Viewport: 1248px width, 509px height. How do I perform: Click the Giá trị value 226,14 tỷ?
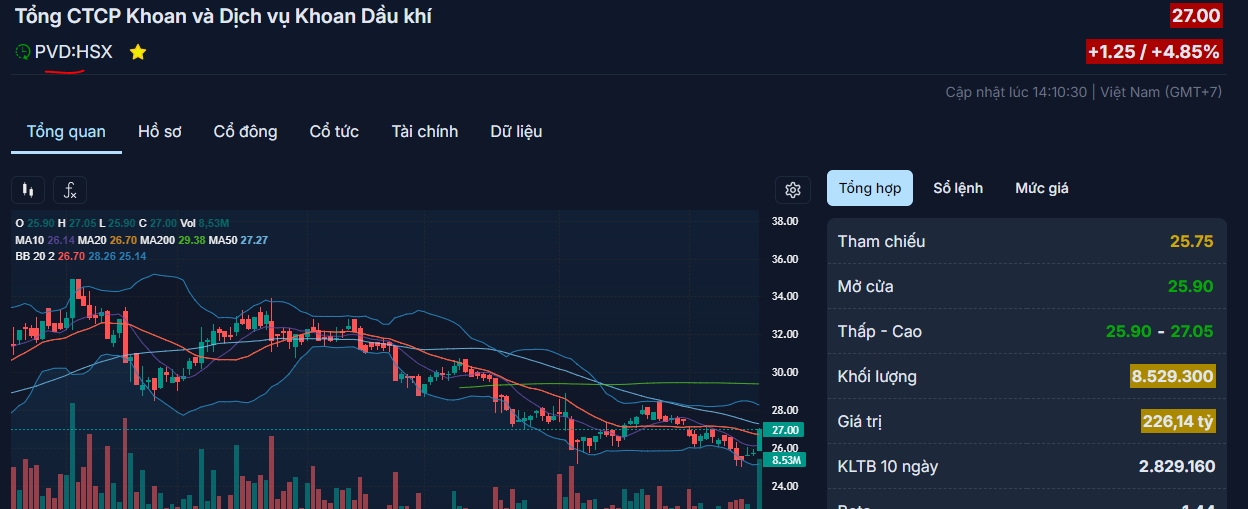coord(1178,422)
